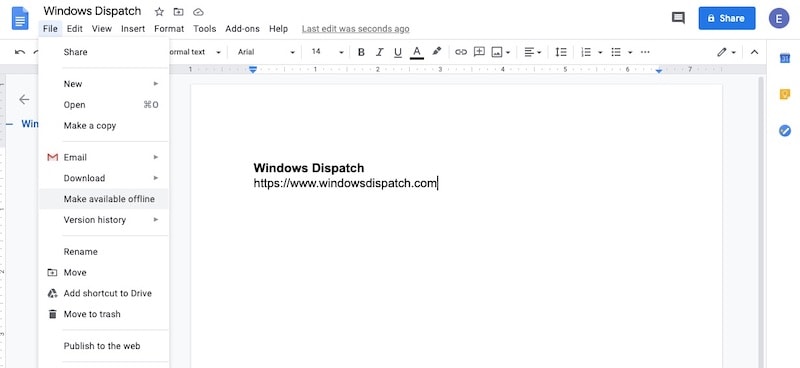Click the Windows Dispatch document title field
This screenshot has width=800, height=368.
[x=92, y=11]
